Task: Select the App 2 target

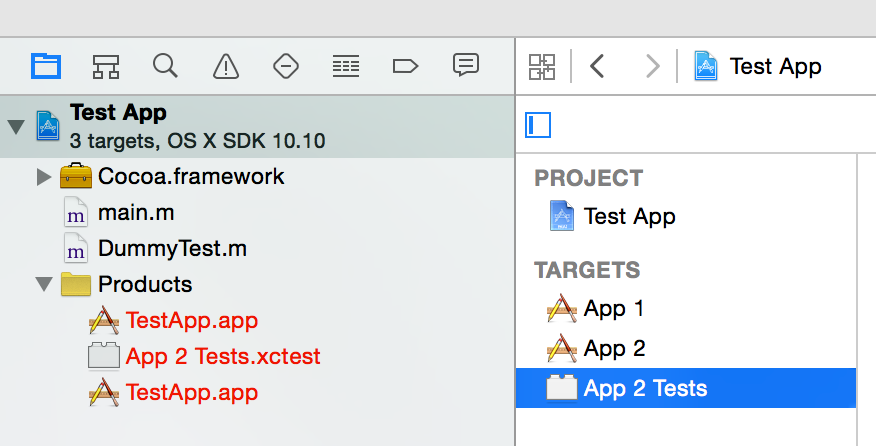Action: [x=615, y=348]
